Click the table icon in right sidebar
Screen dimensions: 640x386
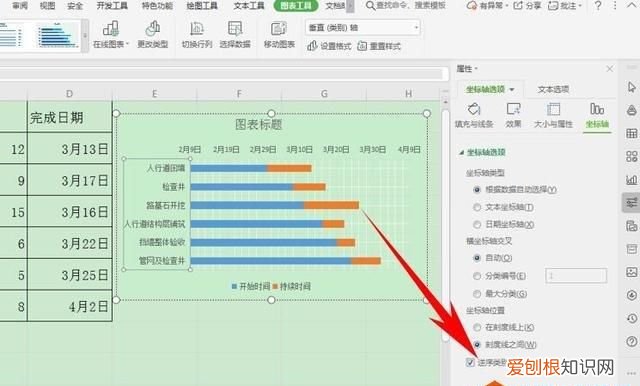coord(632,133)
